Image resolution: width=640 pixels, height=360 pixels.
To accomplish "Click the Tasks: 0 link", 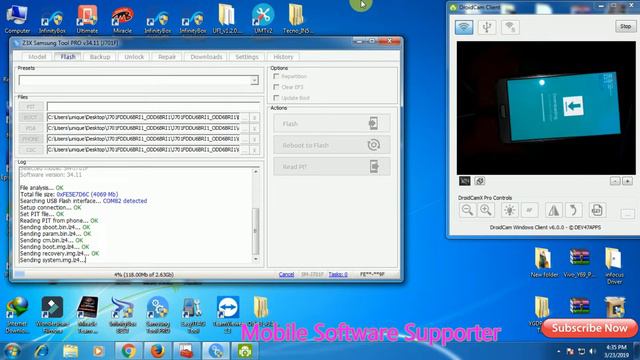I will [338, 274].
